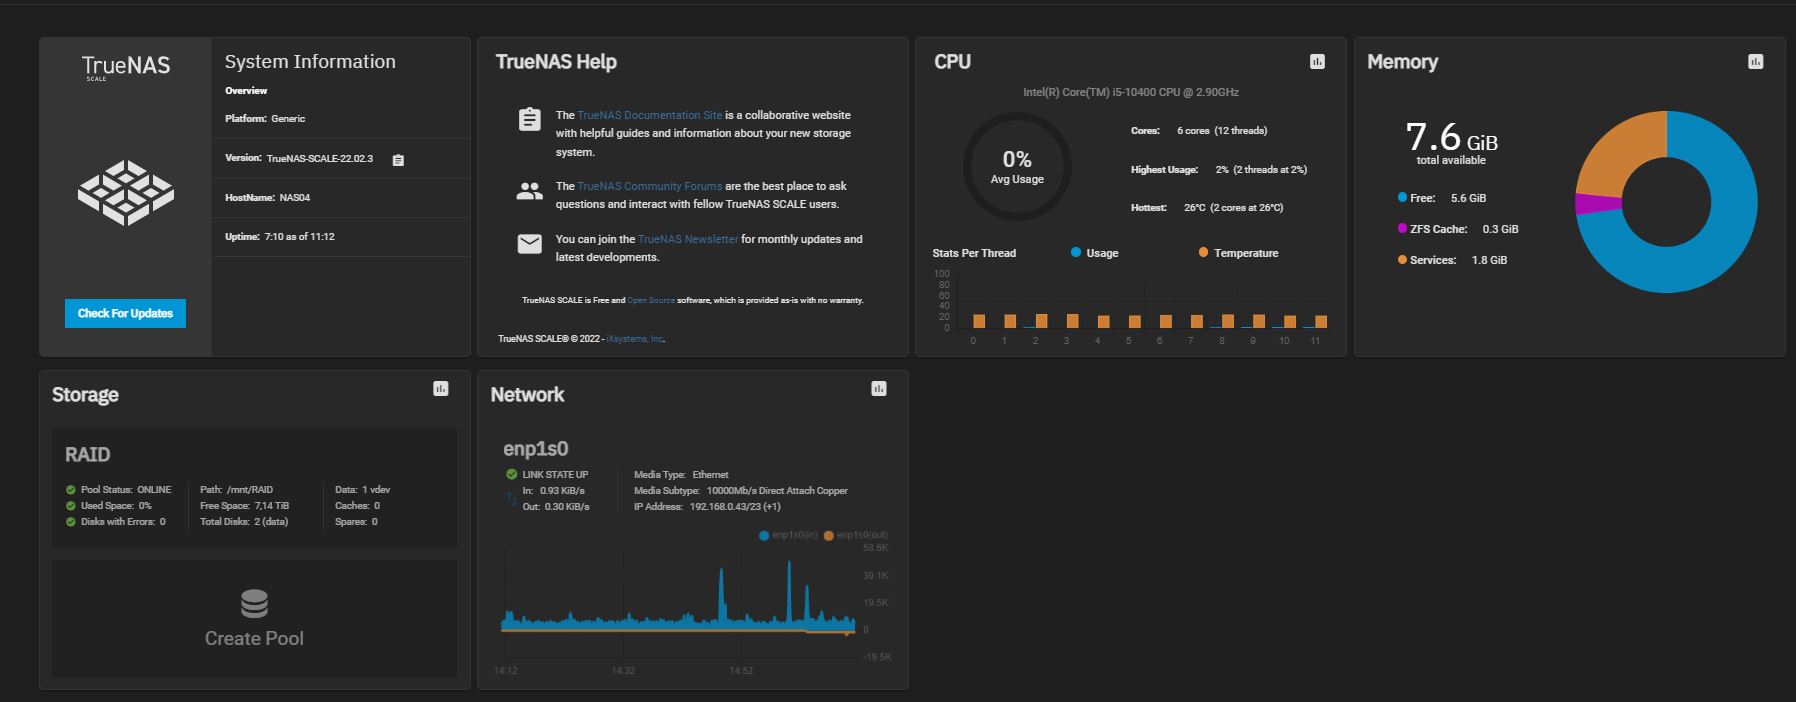
Task: Follow the TrueNAS Newsletter link
Action: [x=688, y=239]
